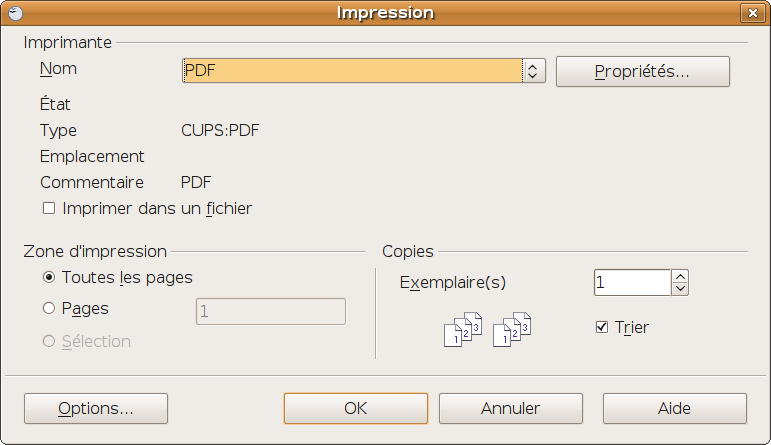
Task: Click the PDF printer name field
Action: tap(352, 71)
